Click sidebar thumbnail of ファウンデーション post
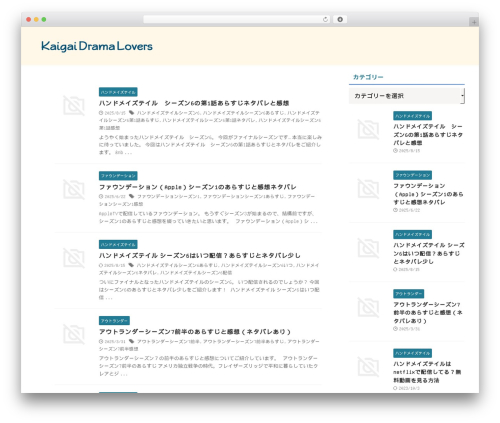This screenshot has height=423, width=500. pyautogui.click(x=368, y=189)
